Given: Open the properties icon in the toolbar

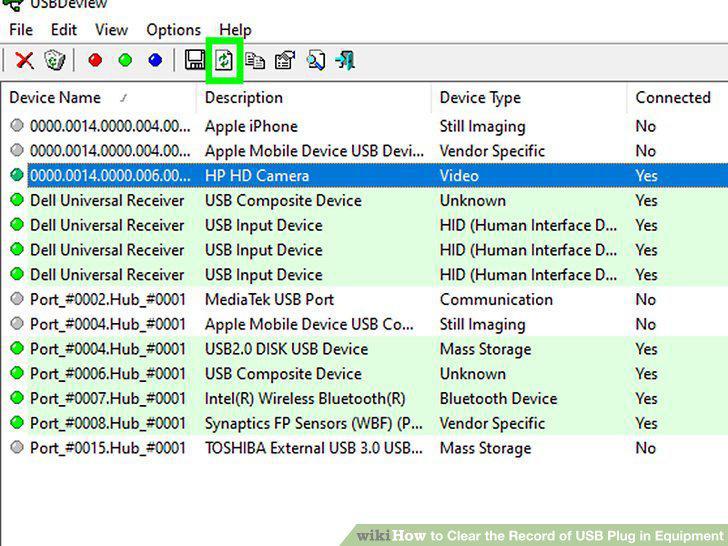Looking at the screenshot, I should (x=285, y=60).
